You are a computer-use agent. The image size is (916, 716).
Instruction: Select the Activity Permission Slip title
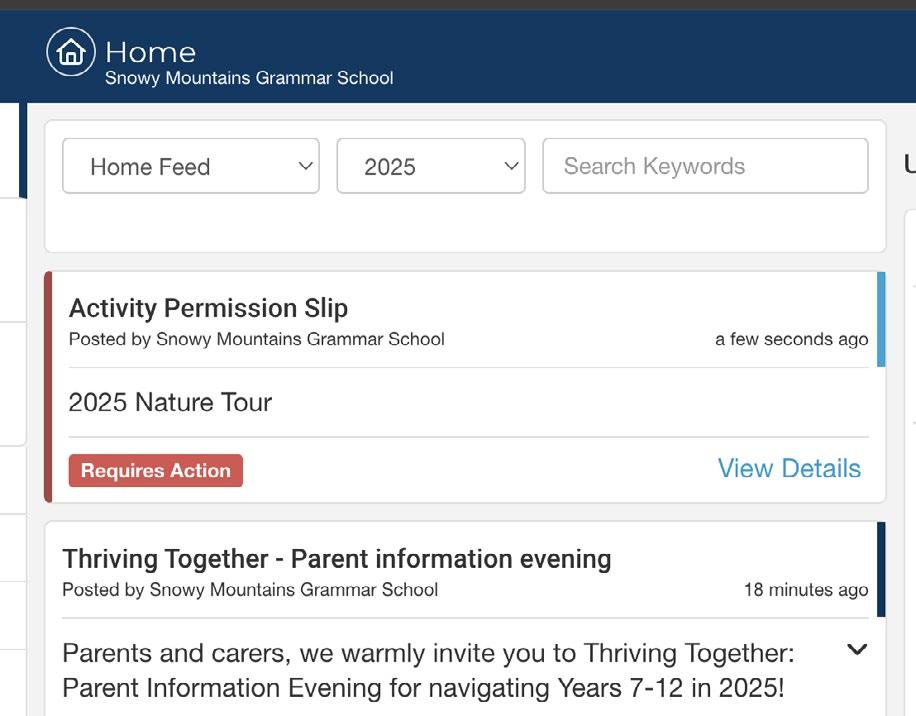[x=208, y=308]
